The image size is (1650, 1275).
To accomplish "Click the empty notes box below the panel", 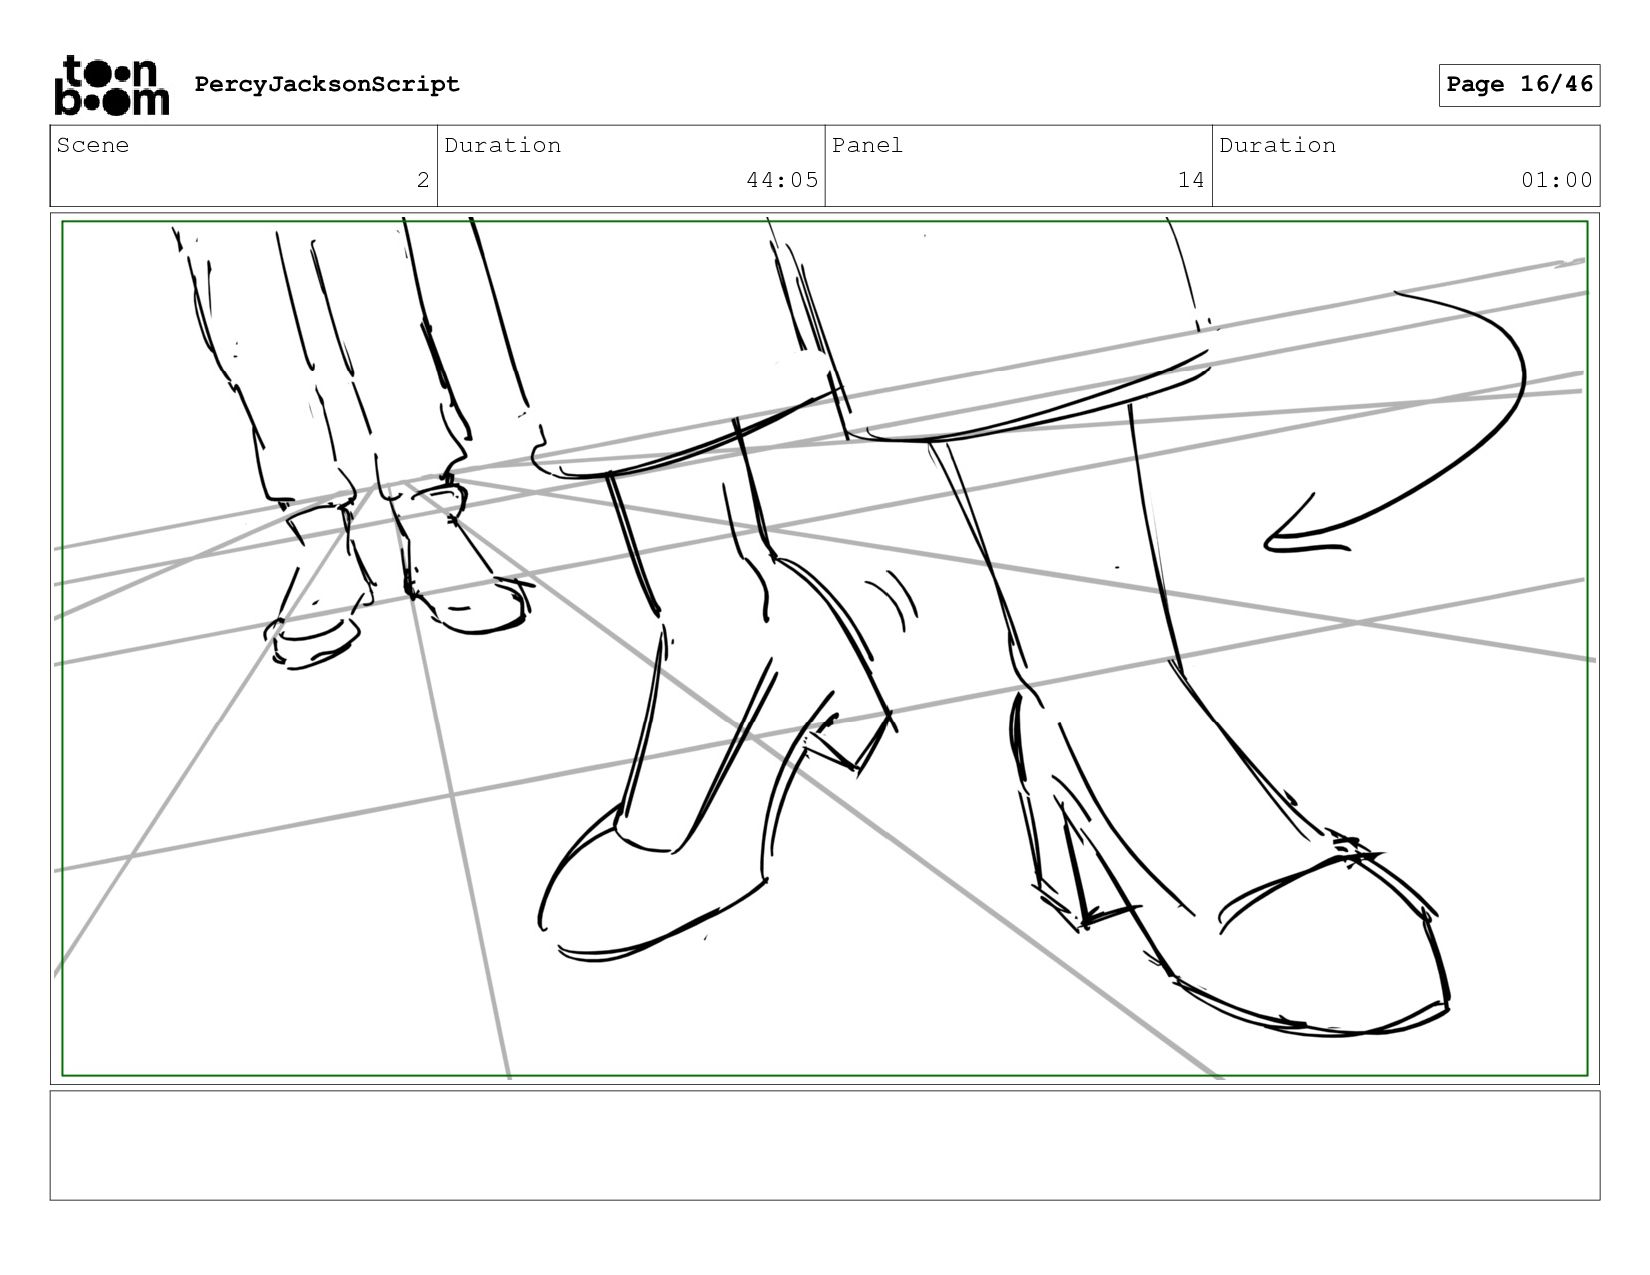I will coord(825,1145).
